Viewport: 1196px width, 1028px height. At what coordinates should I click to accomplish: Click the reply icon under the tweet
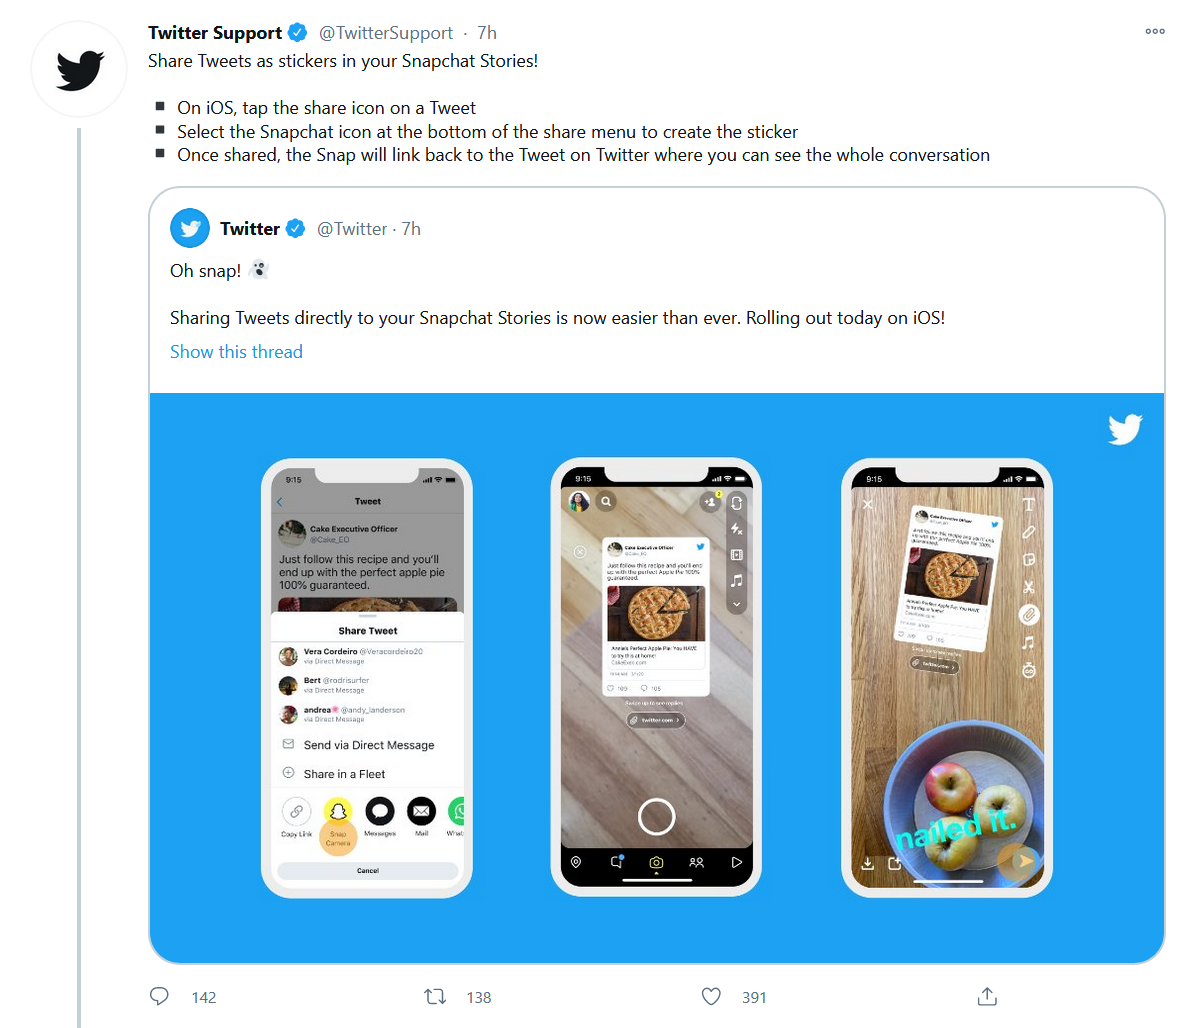159,996
